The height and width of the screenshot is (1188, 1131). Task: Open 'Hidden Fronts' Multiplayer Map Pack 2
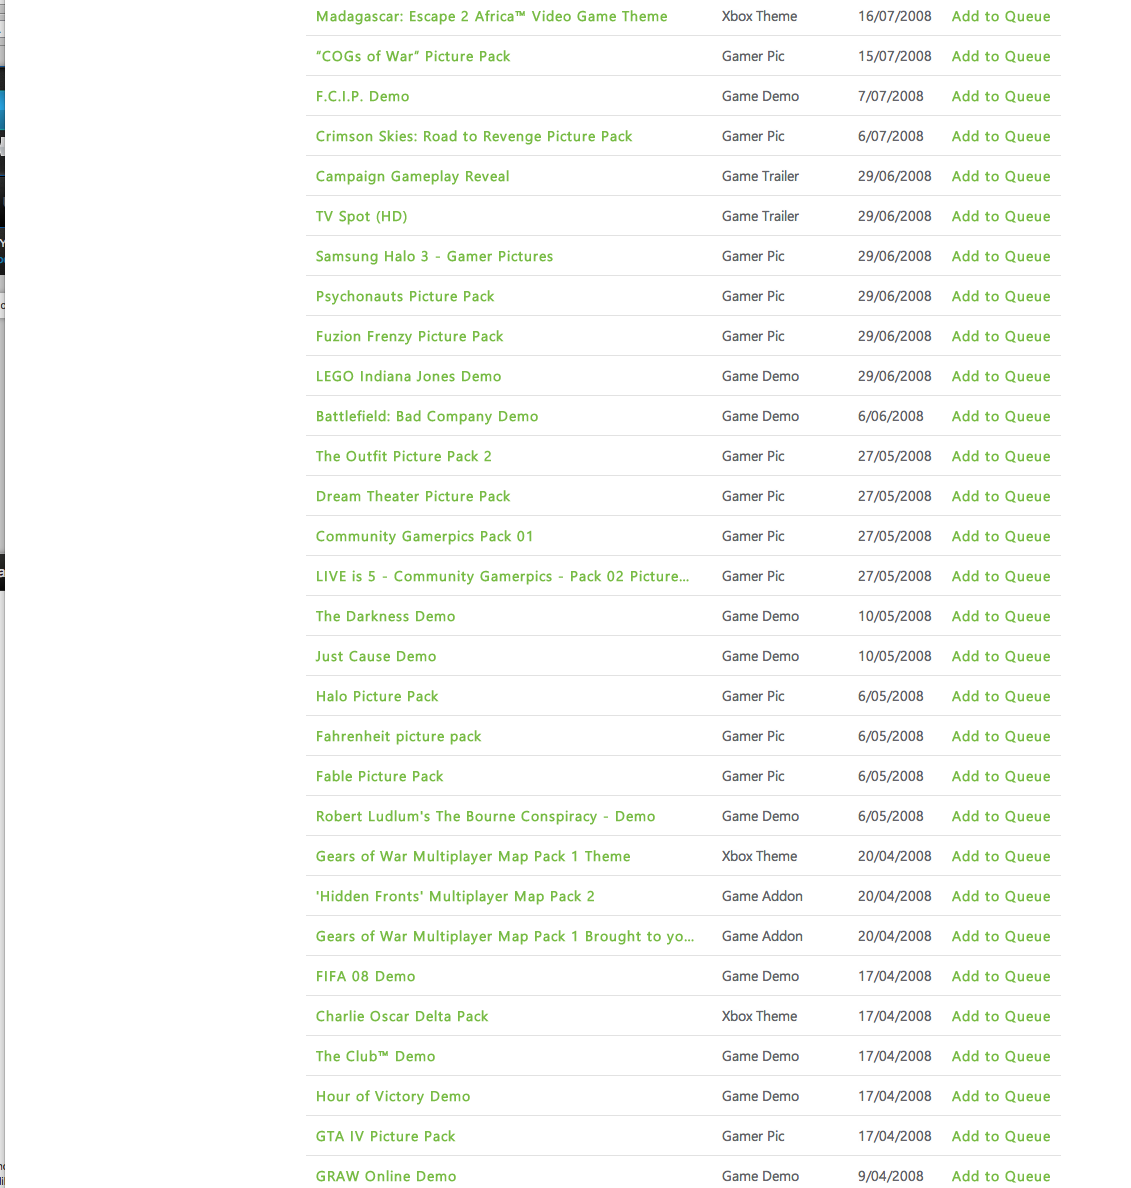pyautogui.click(x=455, y=896)
